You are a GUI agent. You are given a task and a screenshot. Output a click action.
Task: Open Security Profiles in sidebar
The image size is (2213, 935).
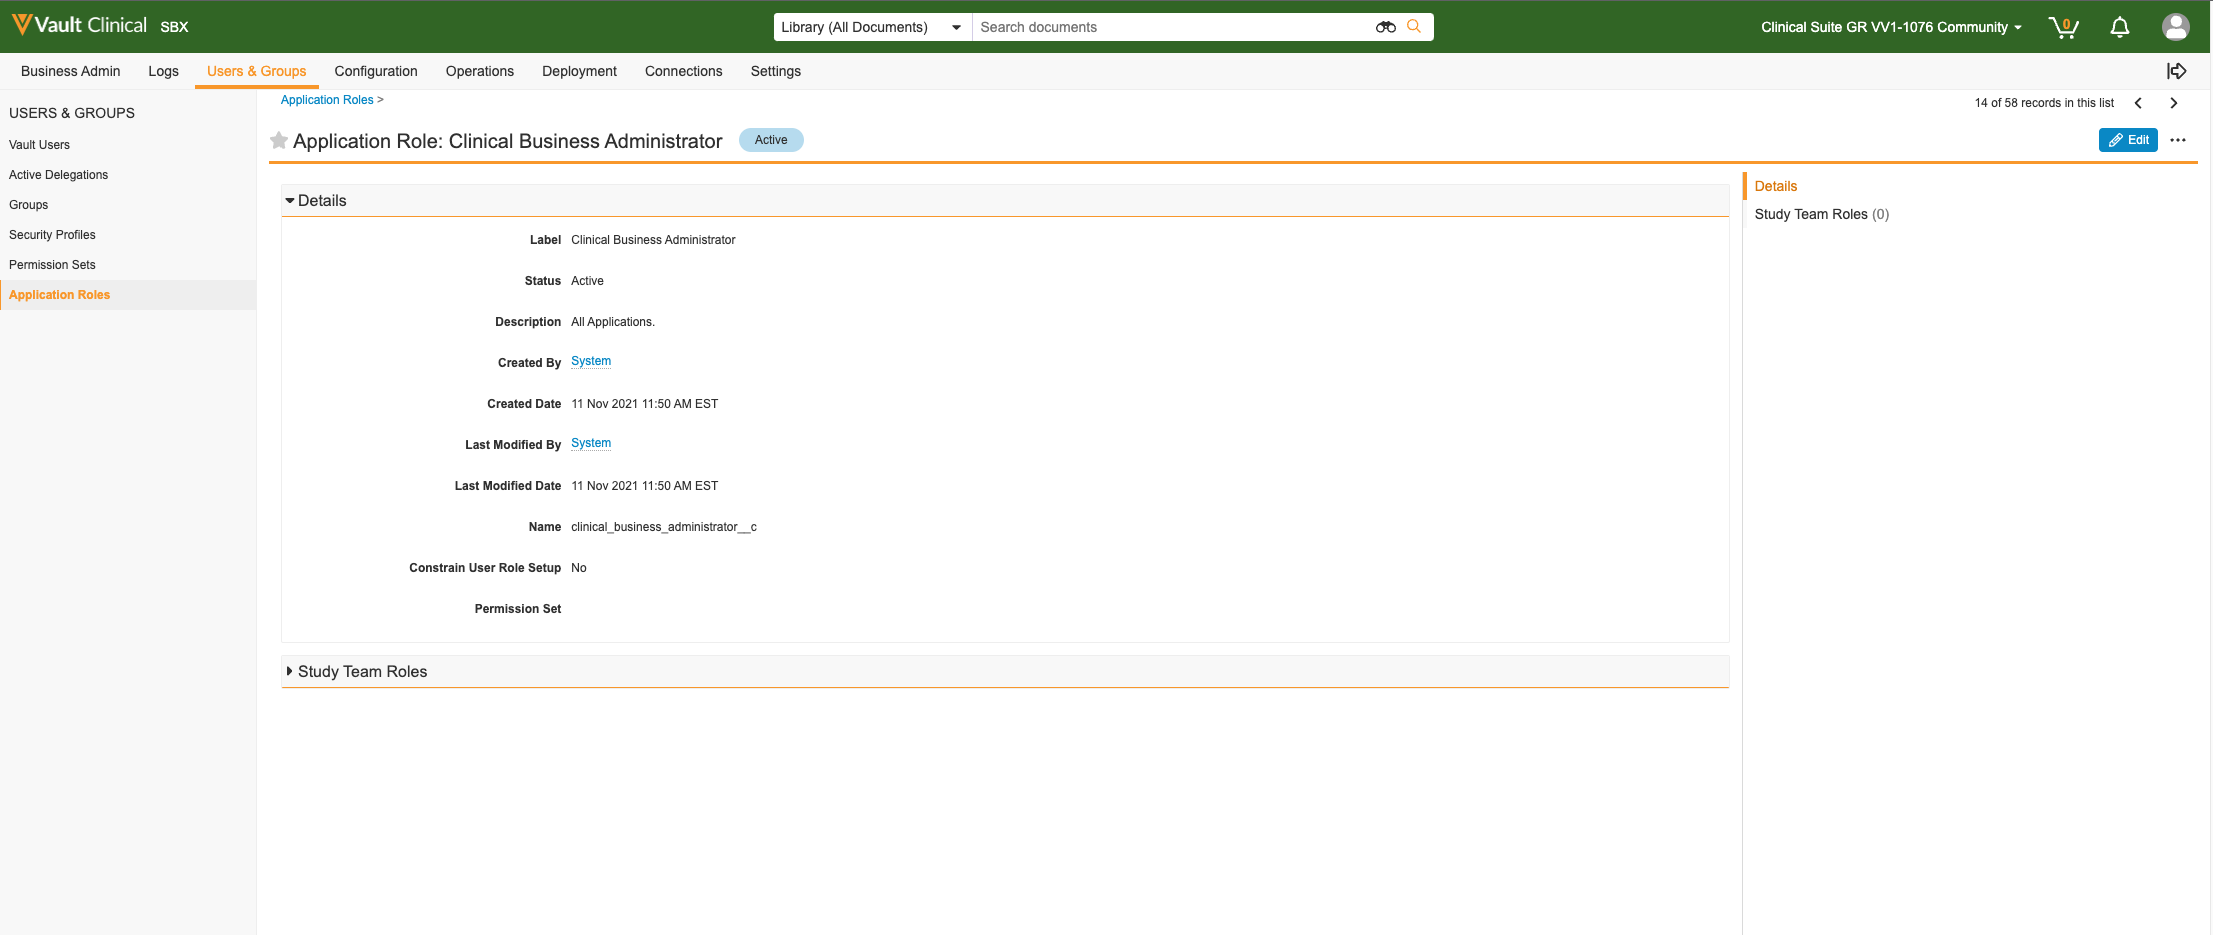pos(52,235)
